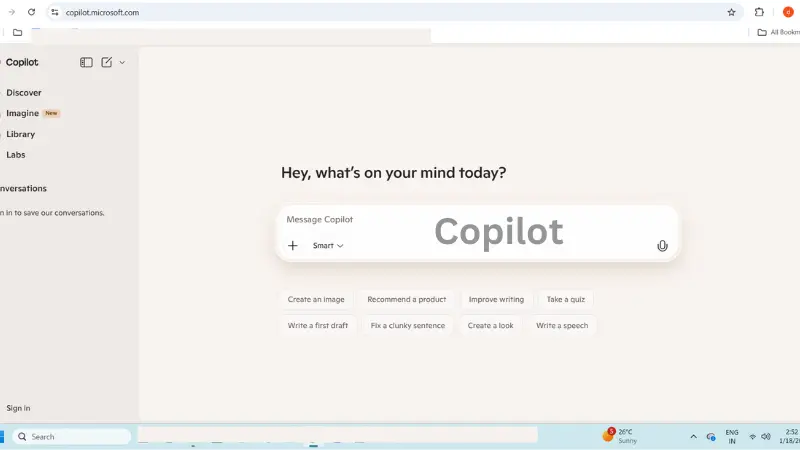Click the taskbar Wi-Fi network icon
Screen dimensions: 800x450
[752, 437]
